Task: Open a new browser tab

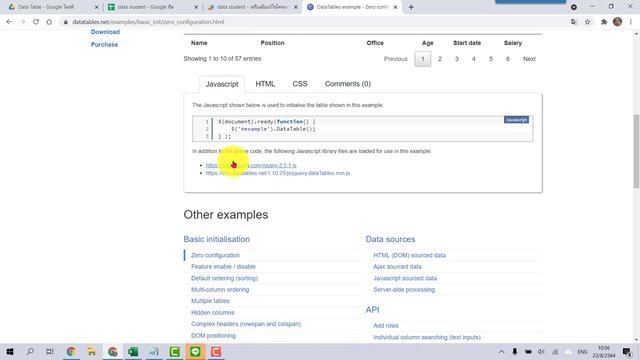Action: (x=411, y=7)
